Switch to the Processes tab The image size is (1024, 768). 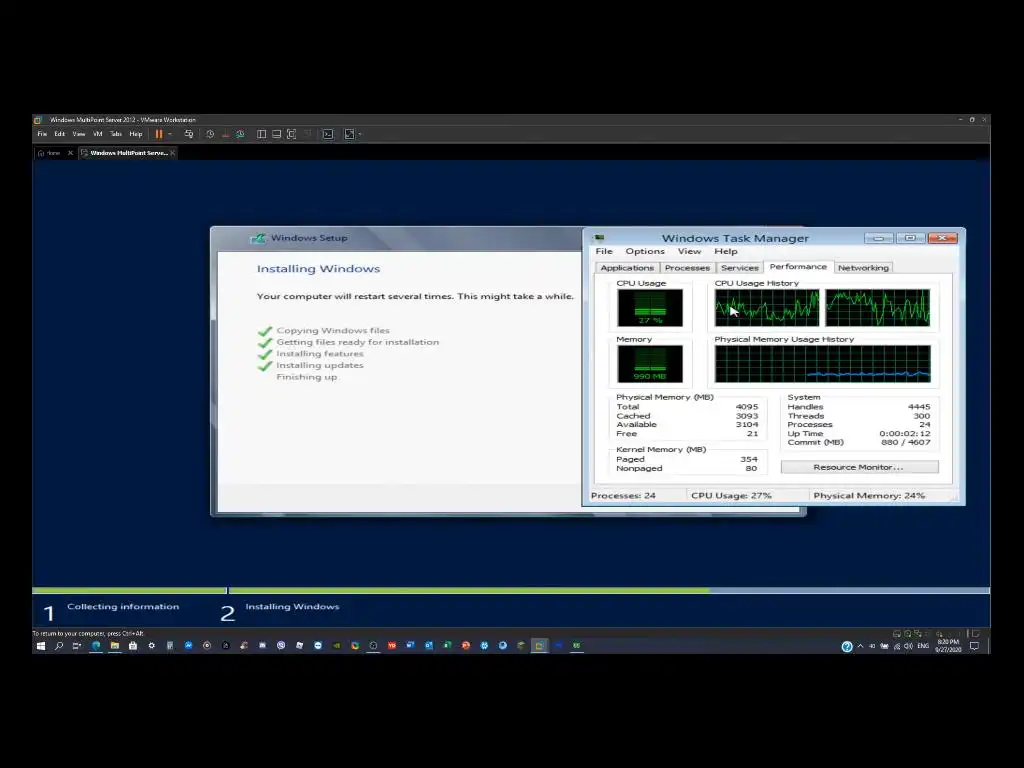tap(687, 268)
